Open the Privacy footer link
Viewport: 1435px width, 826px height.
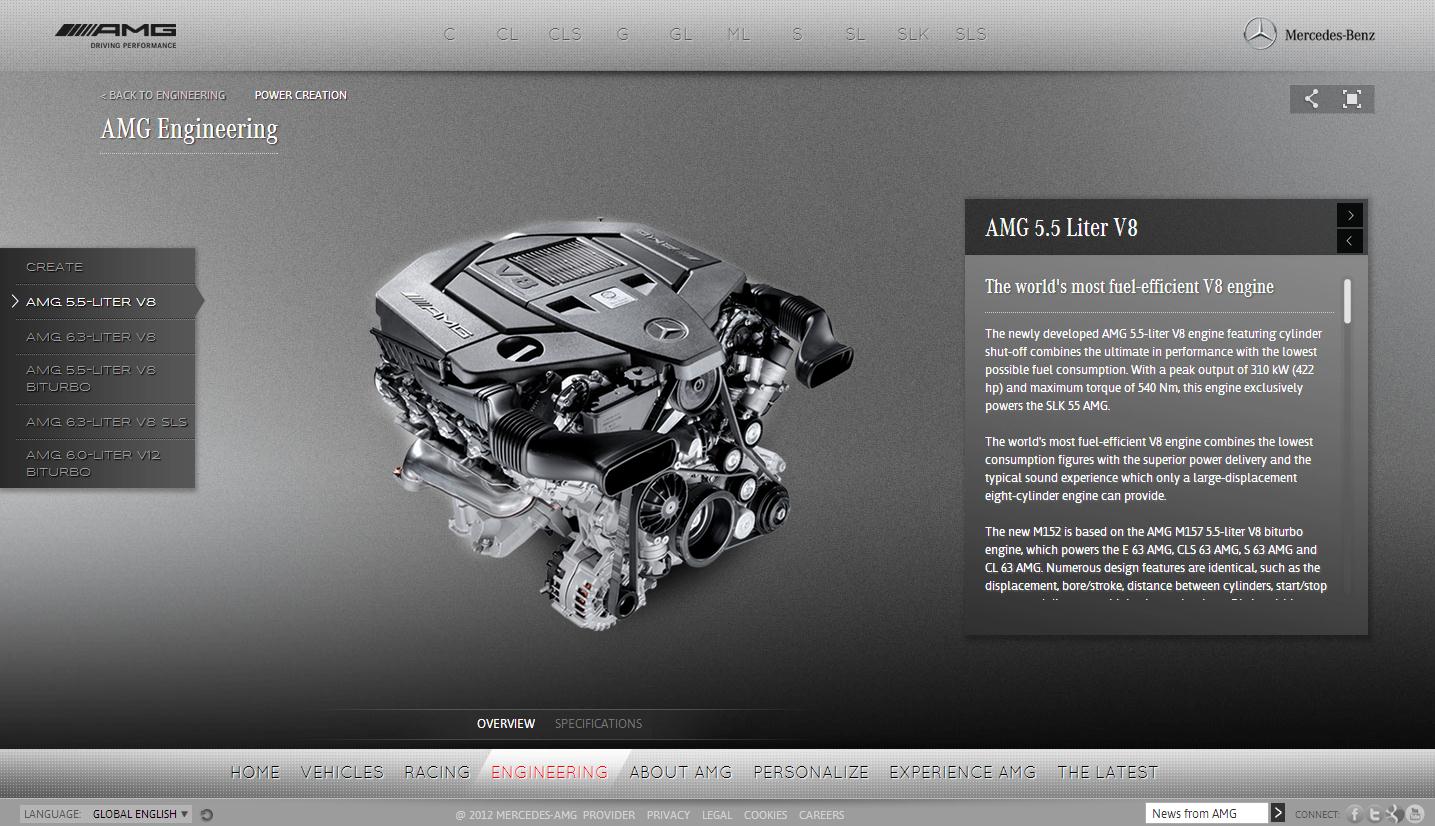[x=668, y=815]
